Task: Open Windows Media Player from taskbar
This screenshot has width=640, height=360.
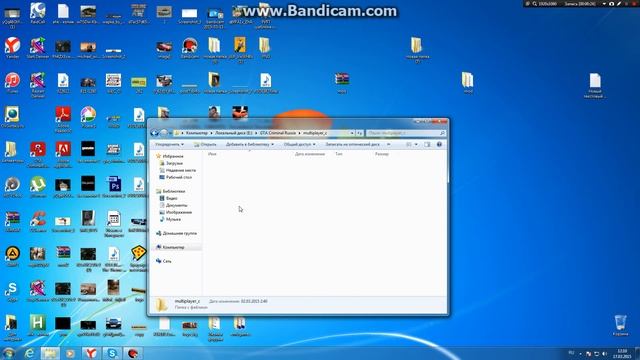Action: pyautogui.click(x=70, y=353)
